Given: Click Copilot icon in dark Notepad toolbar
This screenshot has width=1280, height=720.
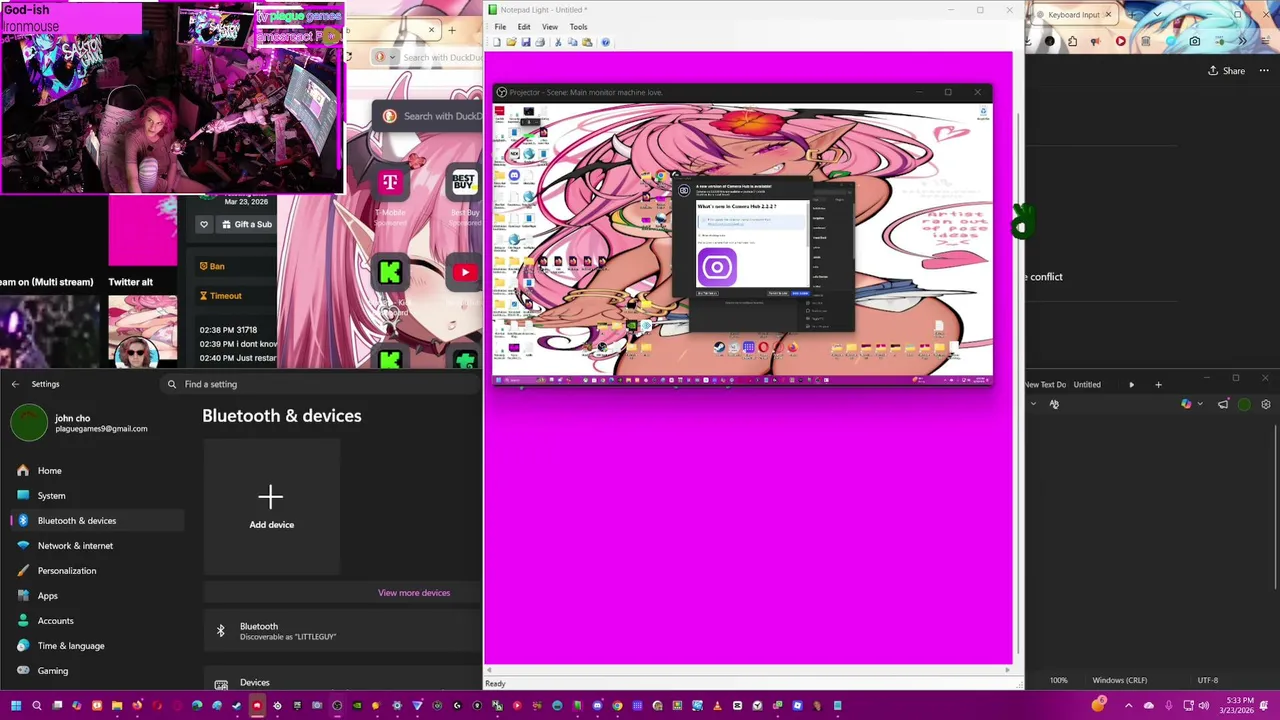Looking at the screenshot, I should pos(1186,404).
